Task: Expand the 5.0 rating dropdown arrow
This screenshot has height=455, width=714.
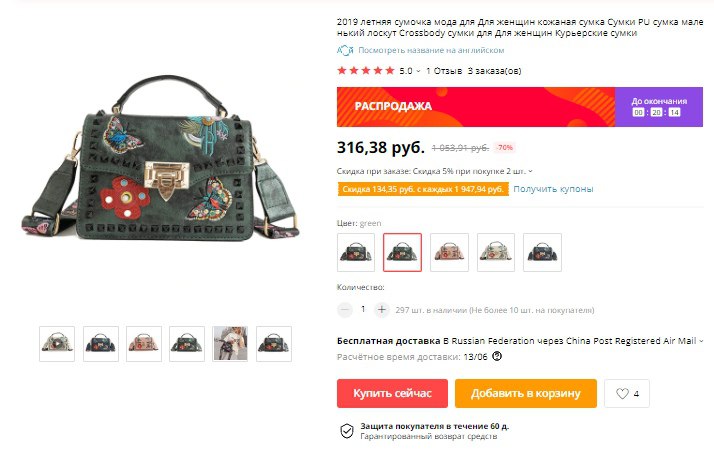Action: (x=418, y=71)
